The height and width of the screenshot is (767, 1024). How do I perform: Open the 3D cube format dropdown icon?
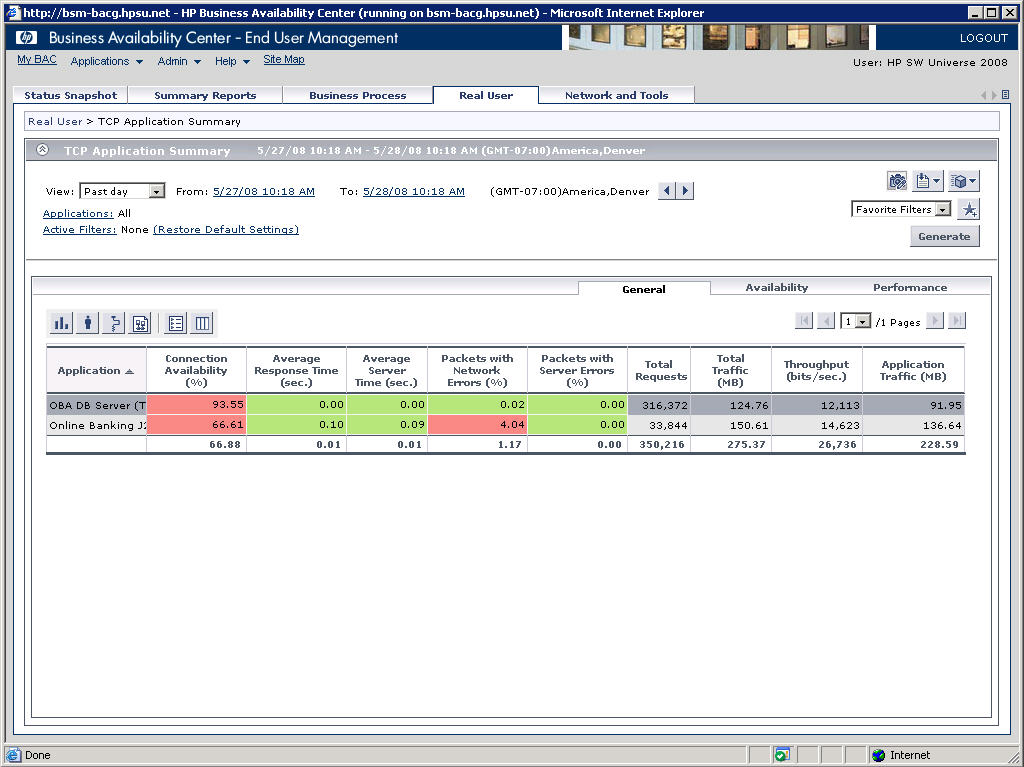(x=963, y=181)
